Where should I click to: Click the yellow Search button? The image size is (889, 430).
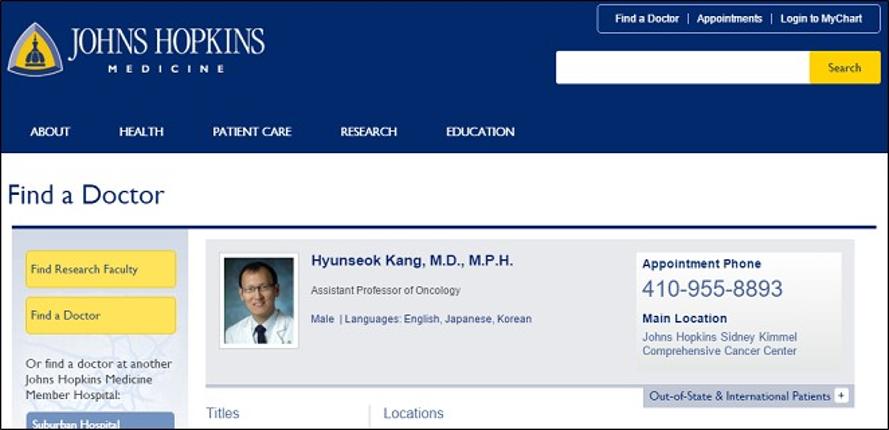click(x=844, y=68)
